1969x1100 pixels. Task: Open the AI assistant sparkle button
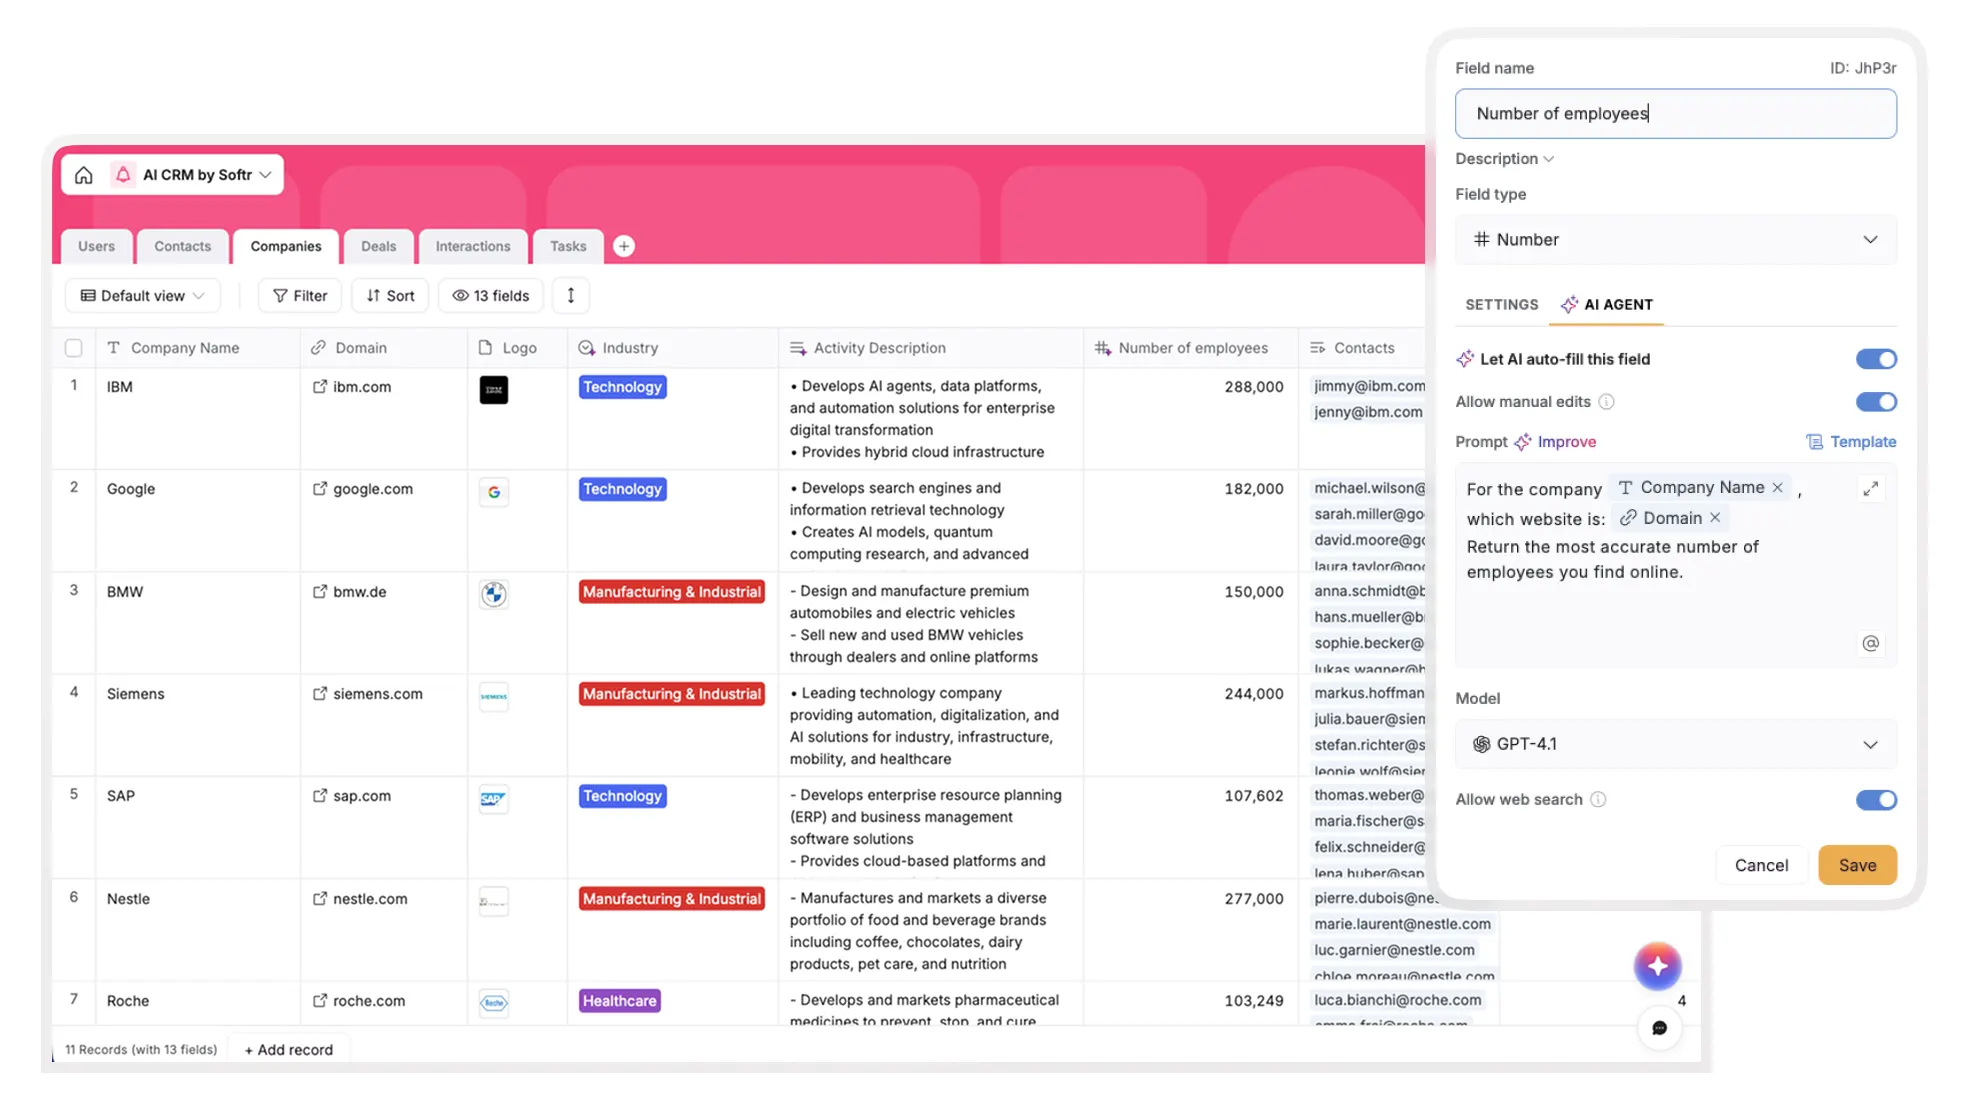1658,965
